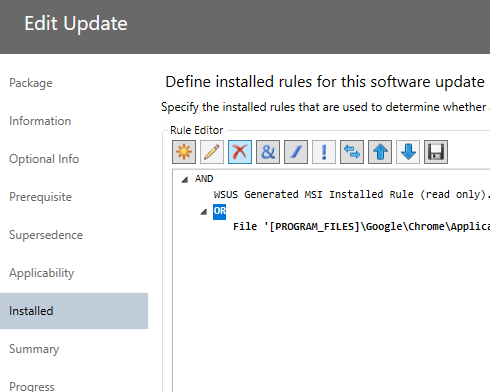Select the highlighted OR rule node

[220, 211]
